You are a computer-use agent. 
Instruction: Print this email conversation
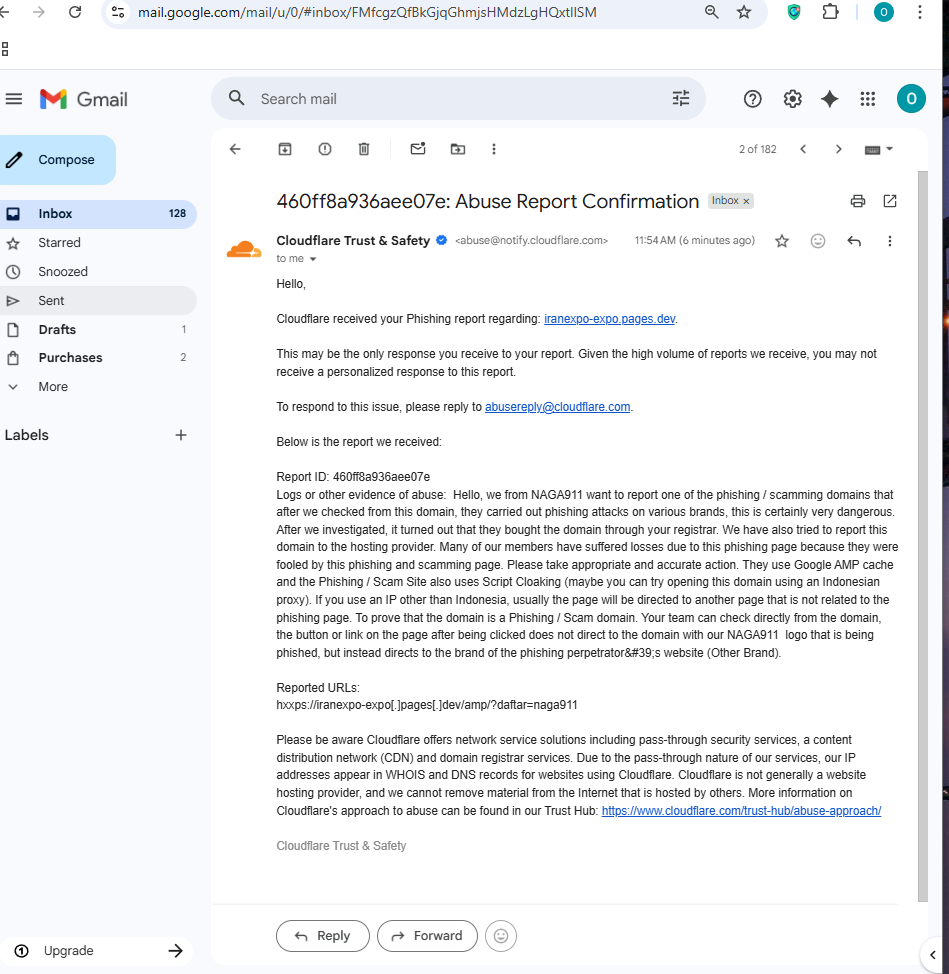[x=858, y=201]
